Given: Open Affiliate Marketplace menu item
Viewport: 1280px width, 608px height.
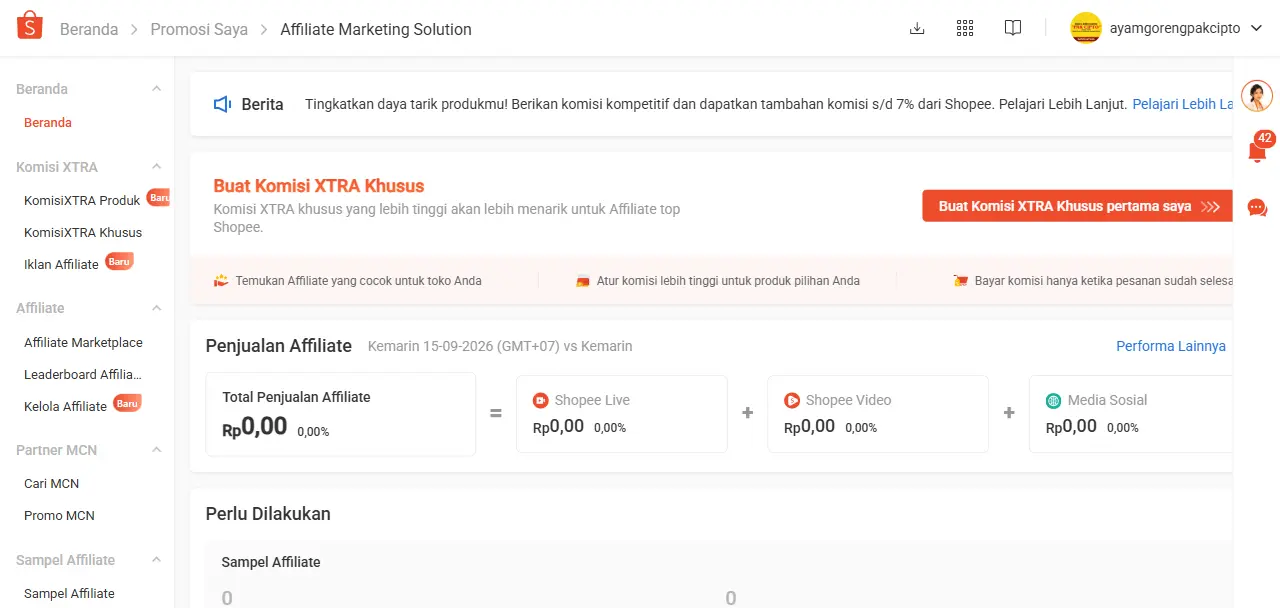Looking at the screenshot, I should (x=83, y=343).
